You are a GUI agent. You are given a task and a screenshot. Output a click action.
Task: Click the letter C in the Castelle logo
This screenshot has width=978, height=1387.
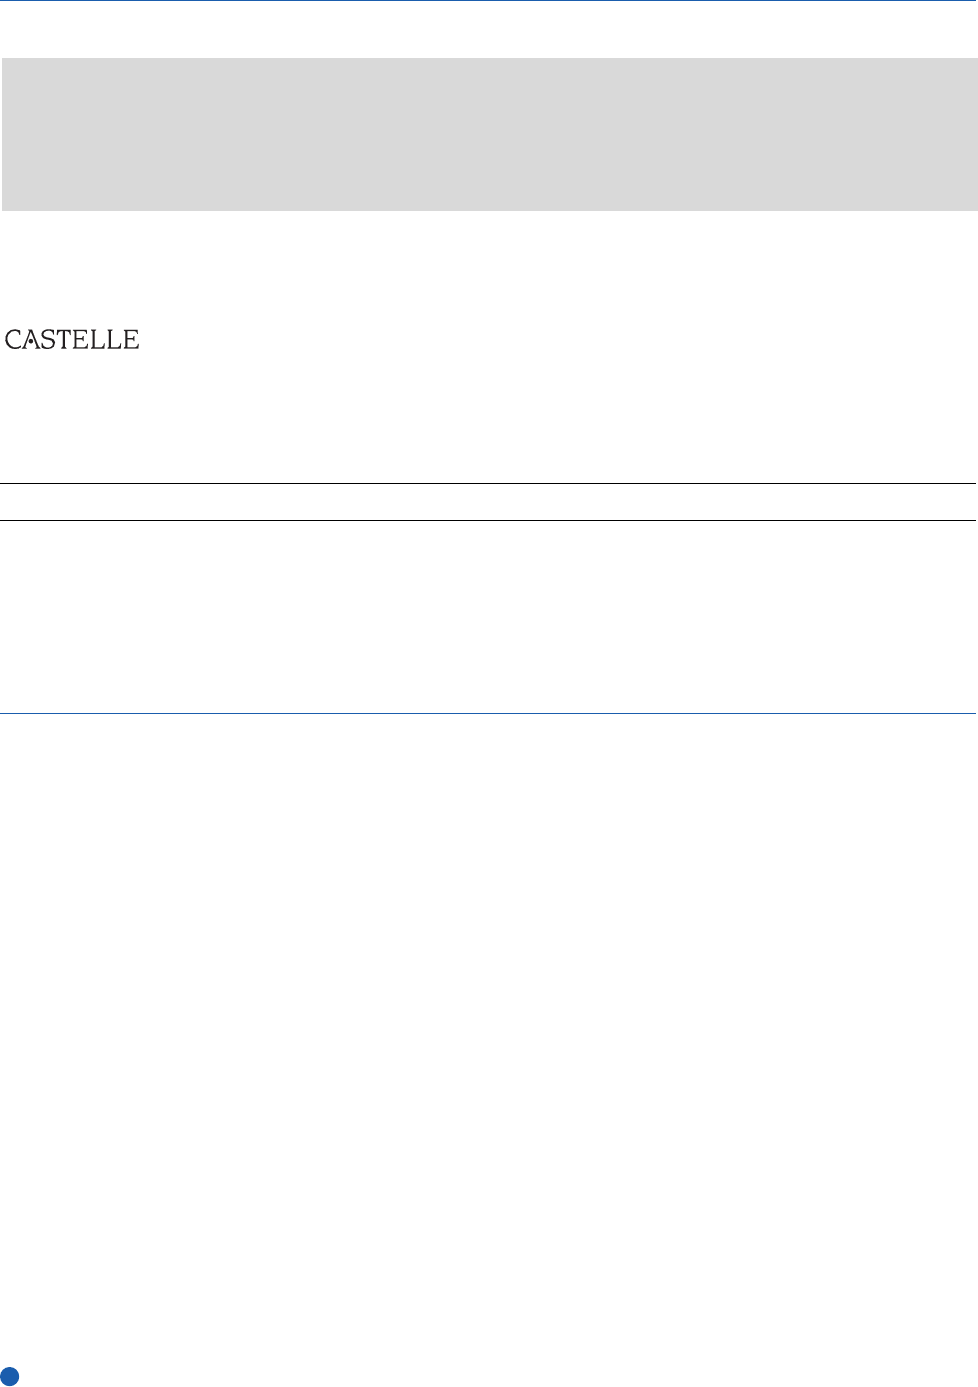point(14,340)
